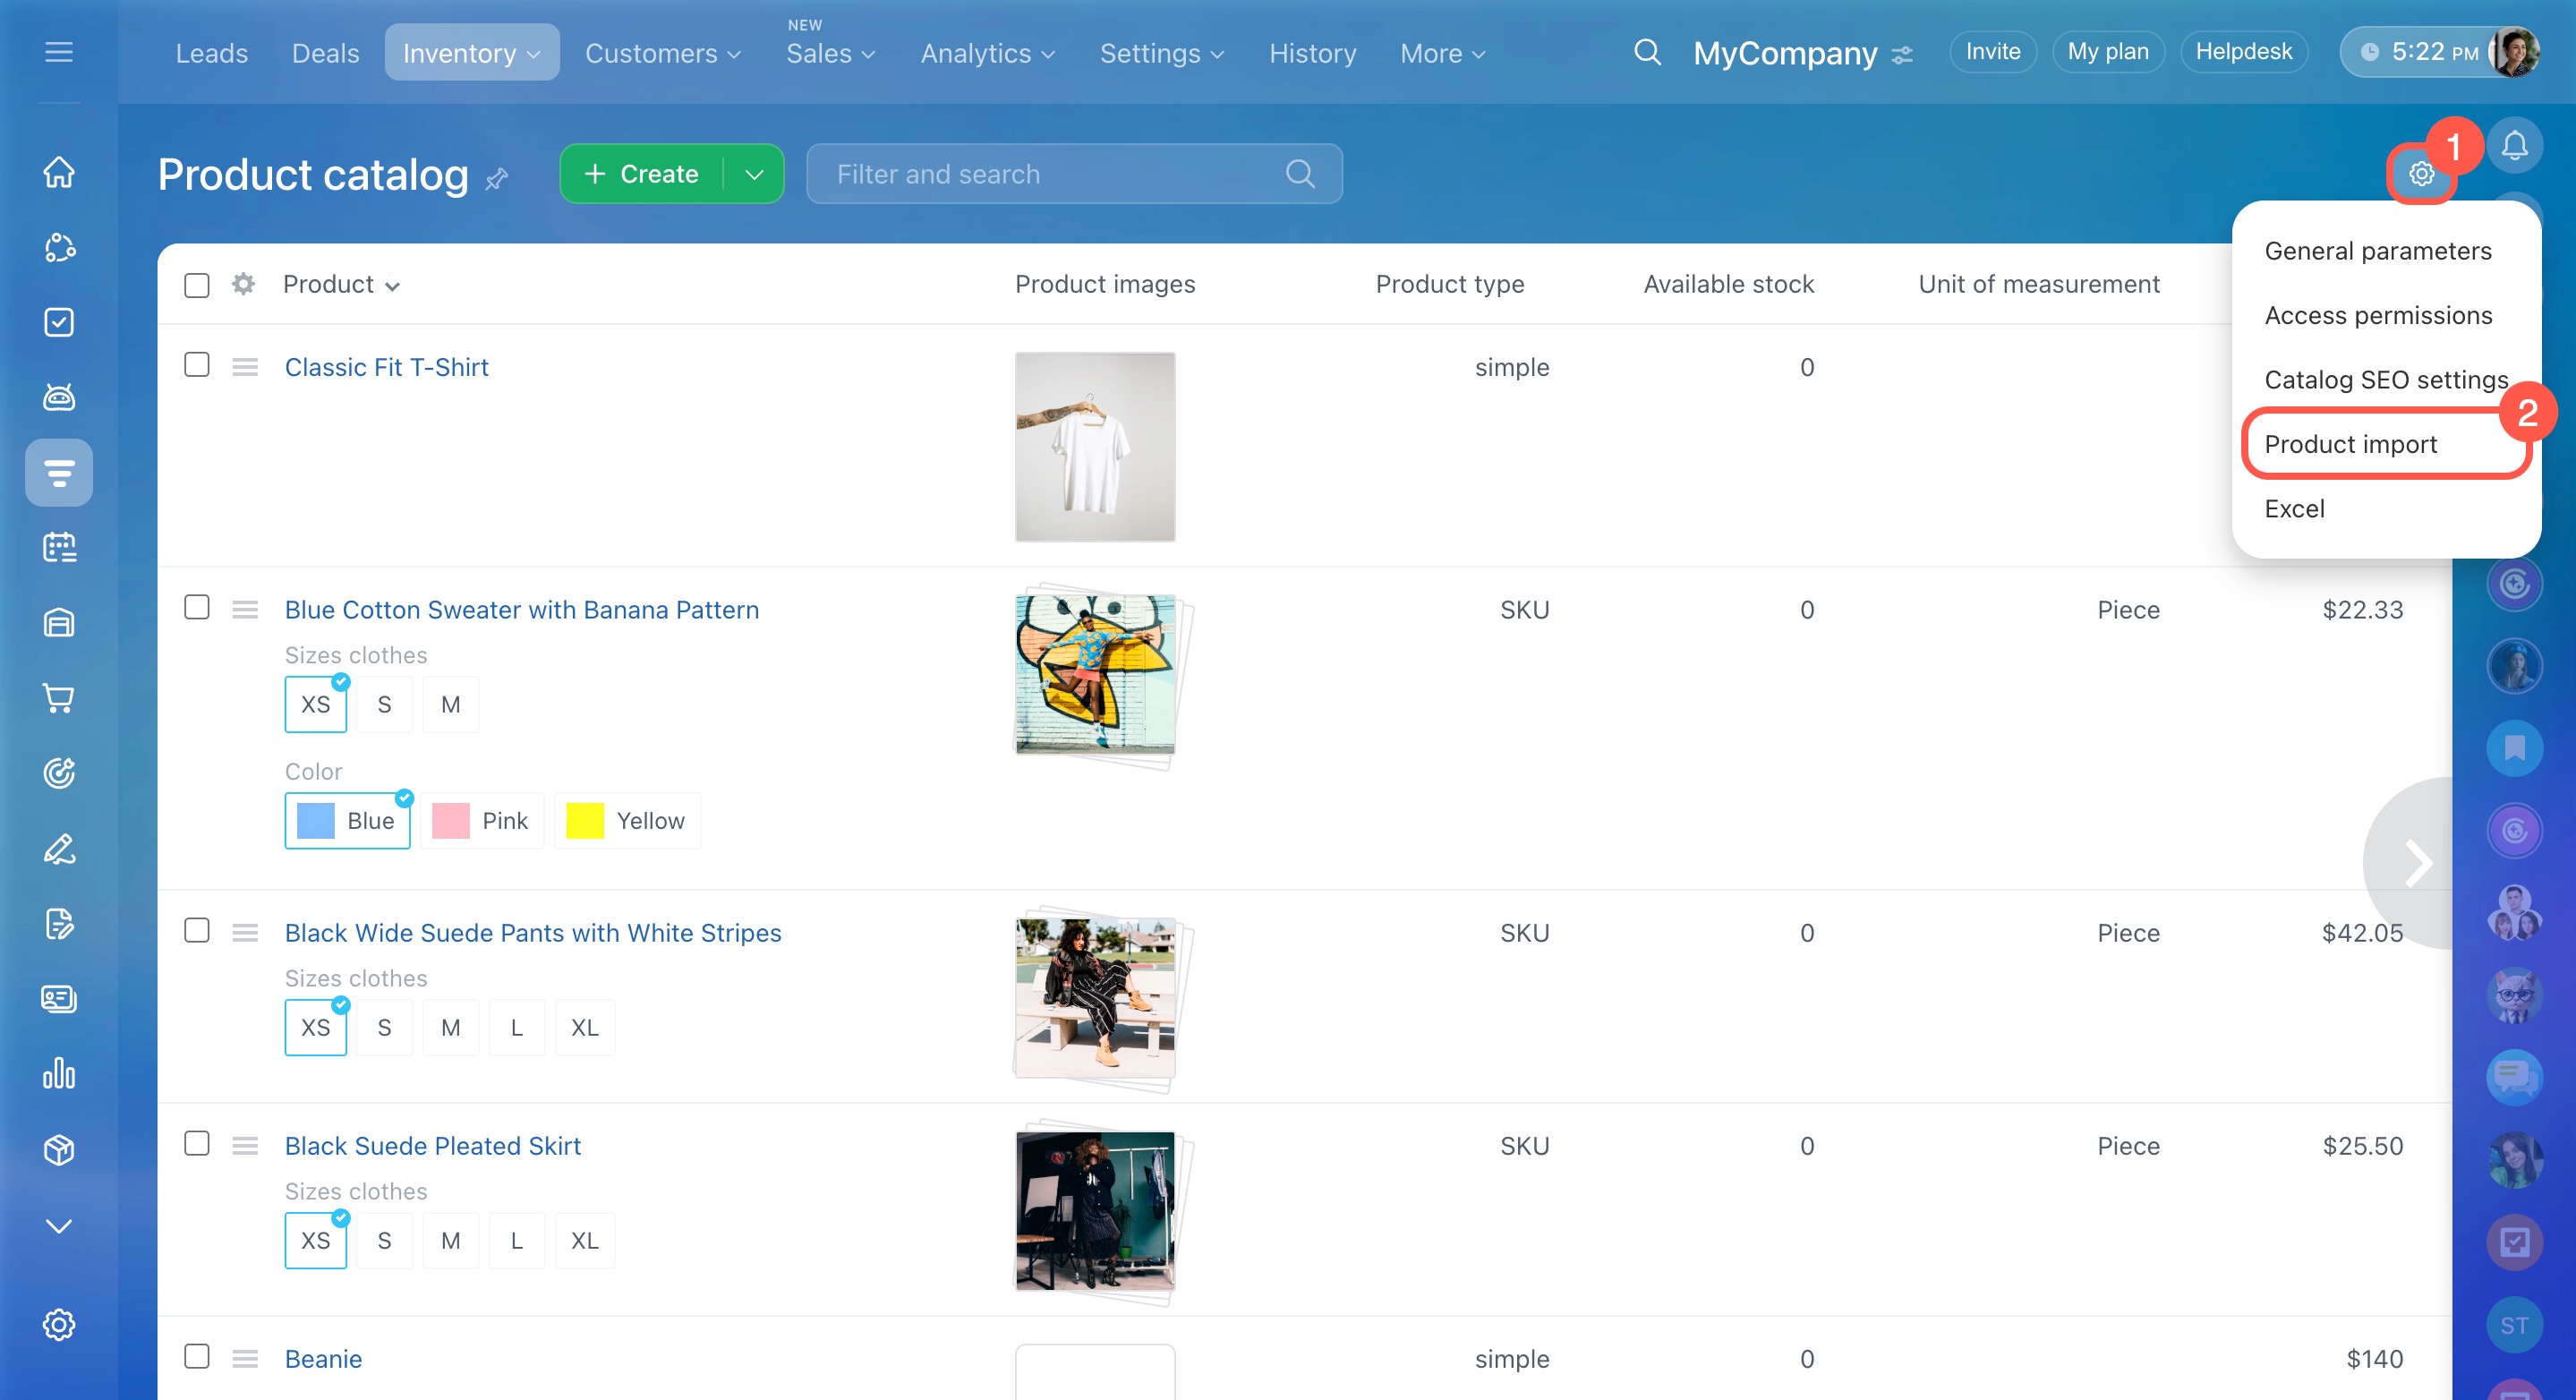Select the Black Suede Pleated Skirt checkbox

point(197,1144)
